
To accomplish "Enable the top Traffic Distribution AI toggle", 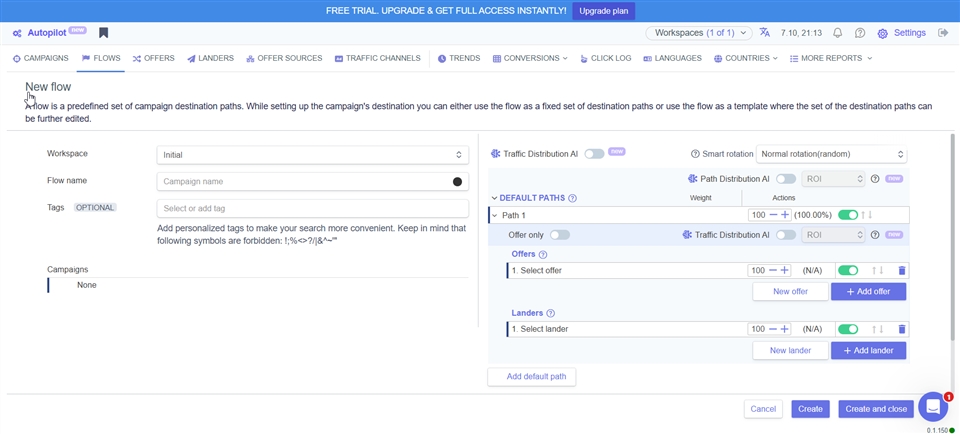I will (594, 154).
